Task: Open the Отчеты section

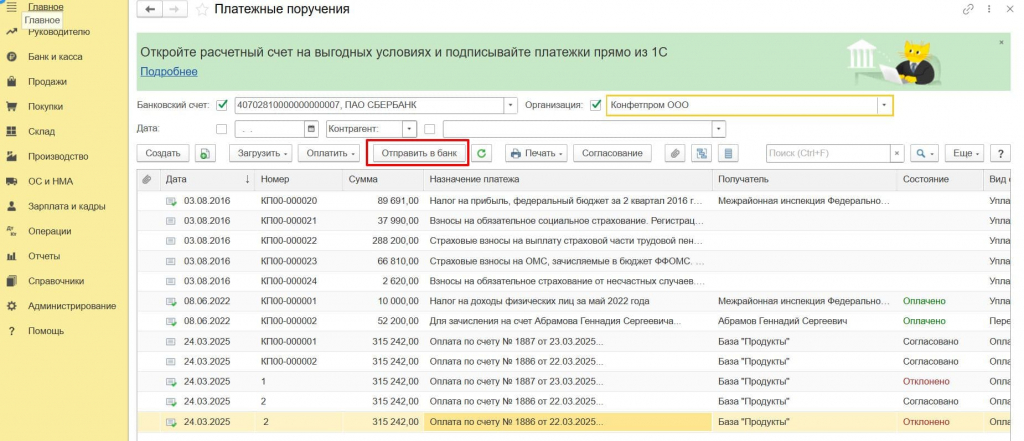Action: click(44, 255)
